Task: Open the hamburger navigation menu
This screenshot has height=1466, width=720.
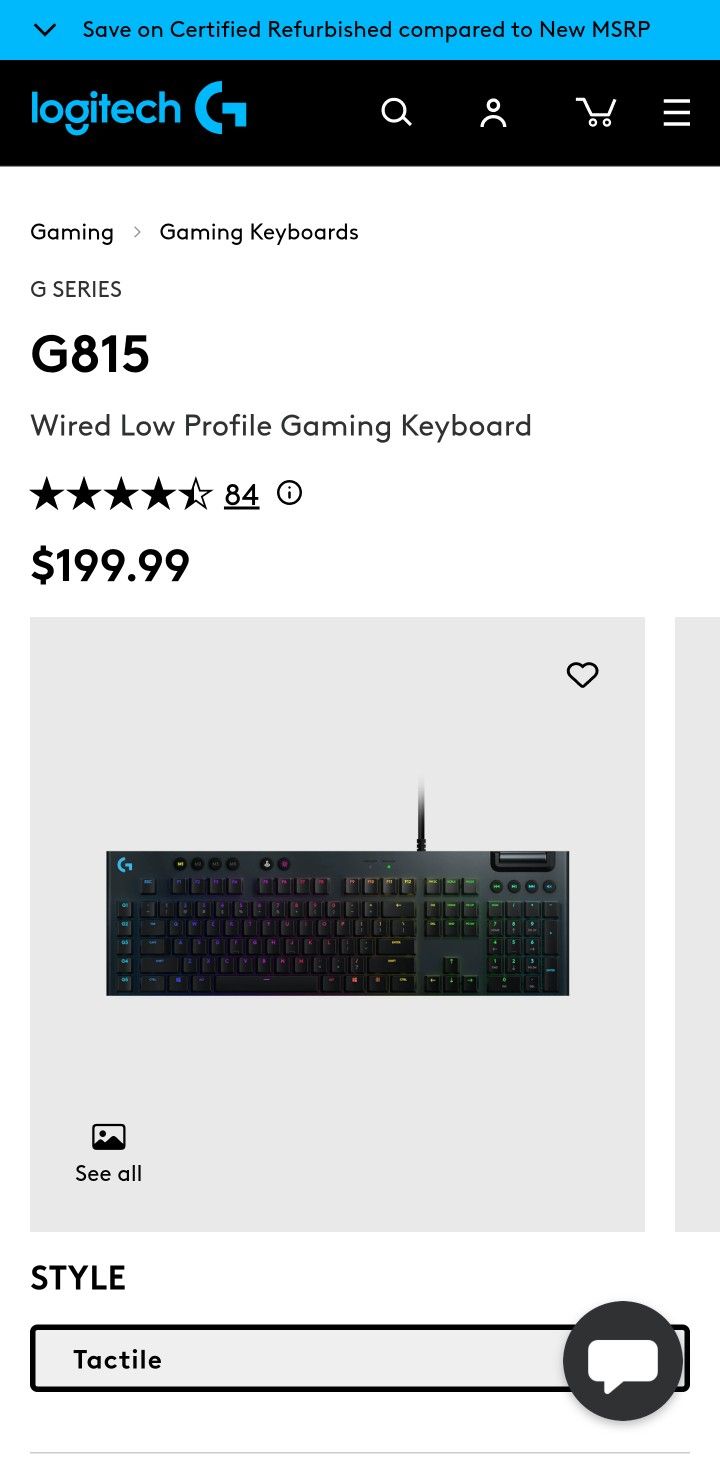Action: 677,112
